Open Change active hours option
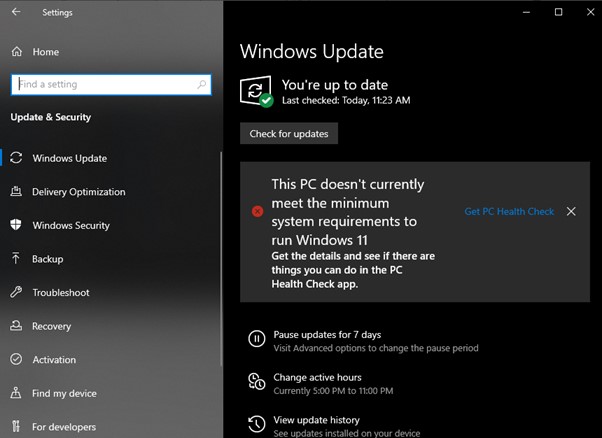Image resolution: width=602 pixels, height=438 pixels. point(317,377)
